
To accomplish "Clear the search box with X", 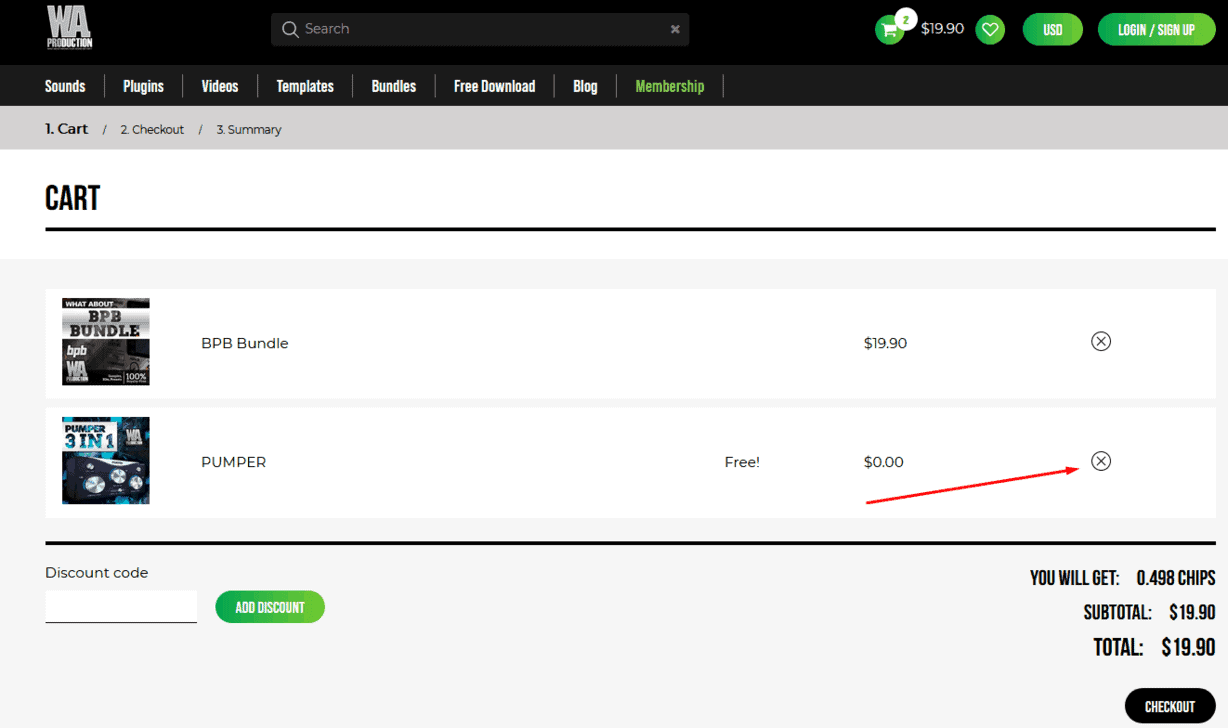I will click(675, 30).
